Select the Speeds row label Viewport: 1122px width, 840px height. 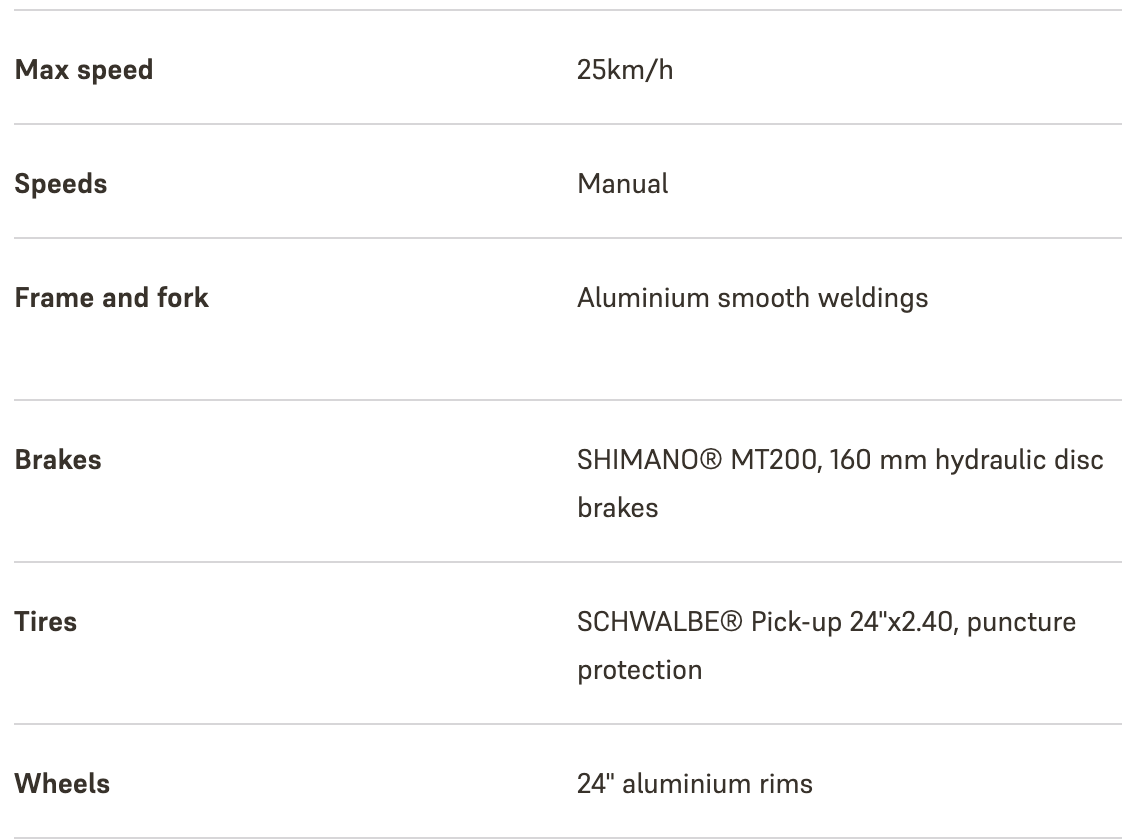pyautogui.click(x=61, y=184)
